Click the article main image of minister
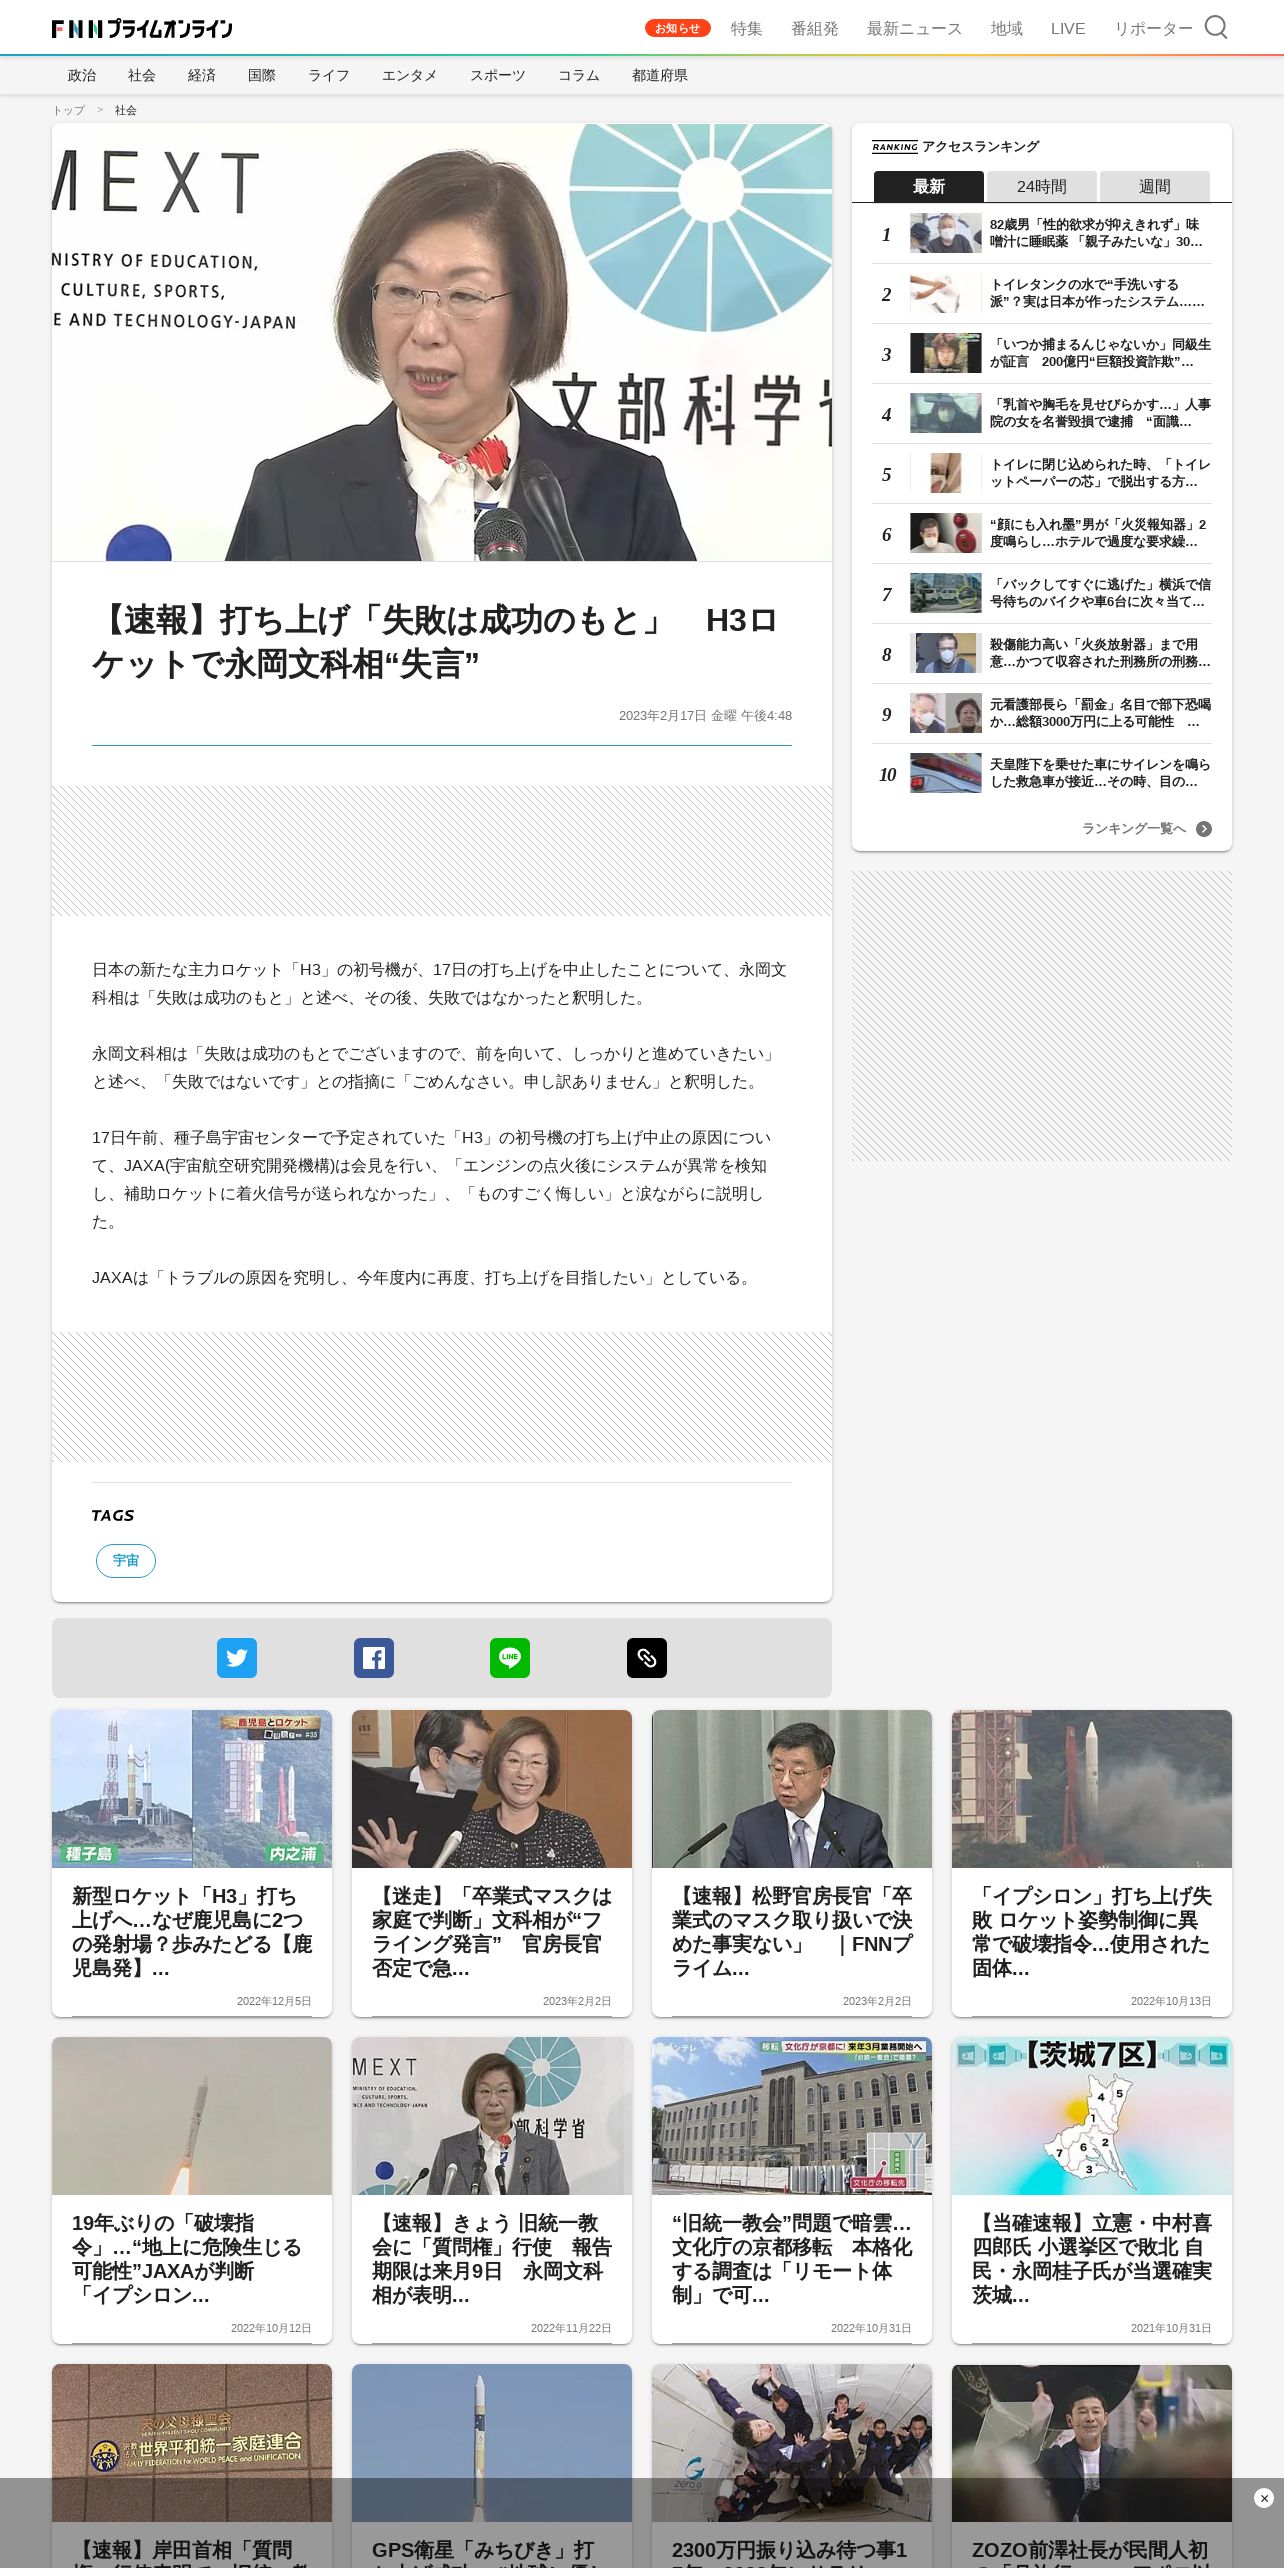Viewport: 1284px width, 2568px height. click(442, 342)
